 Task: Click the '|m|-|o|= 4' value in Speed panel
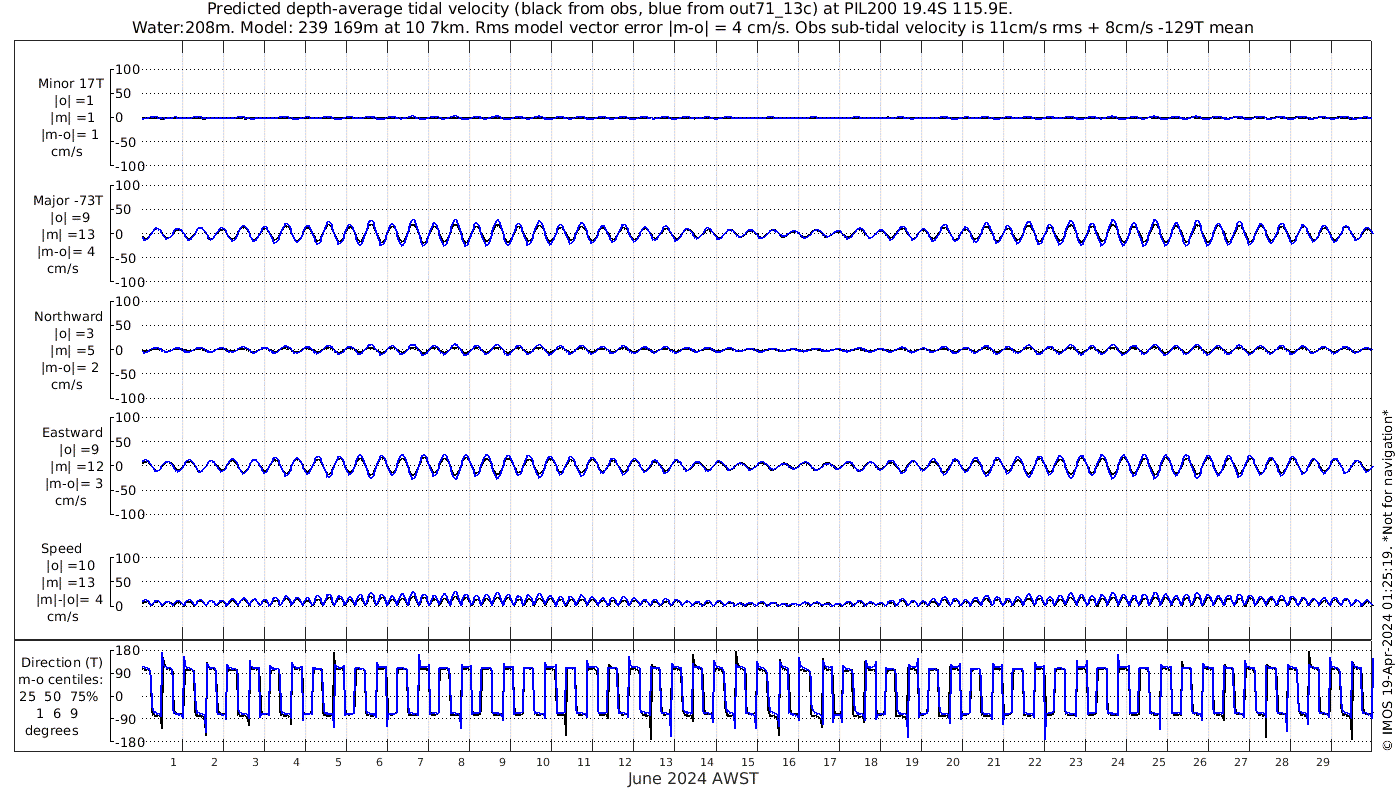pos(69,599)
